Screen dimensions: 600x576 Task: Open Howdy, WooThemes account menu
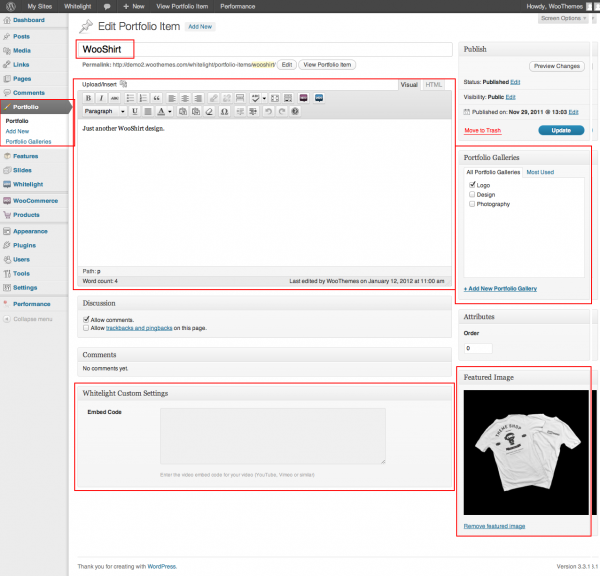(x=554, y=7)
